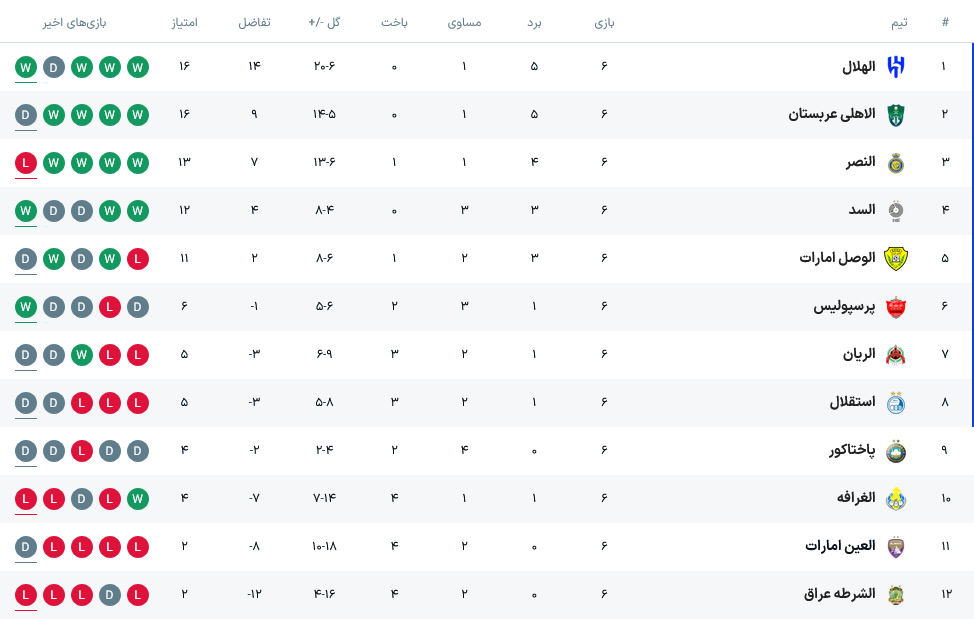Image resolution: width=974 pixels, height=619 pixels.
Task: Click Al Nassr's underlined red L result badge
Action: (x=25, y=163)
